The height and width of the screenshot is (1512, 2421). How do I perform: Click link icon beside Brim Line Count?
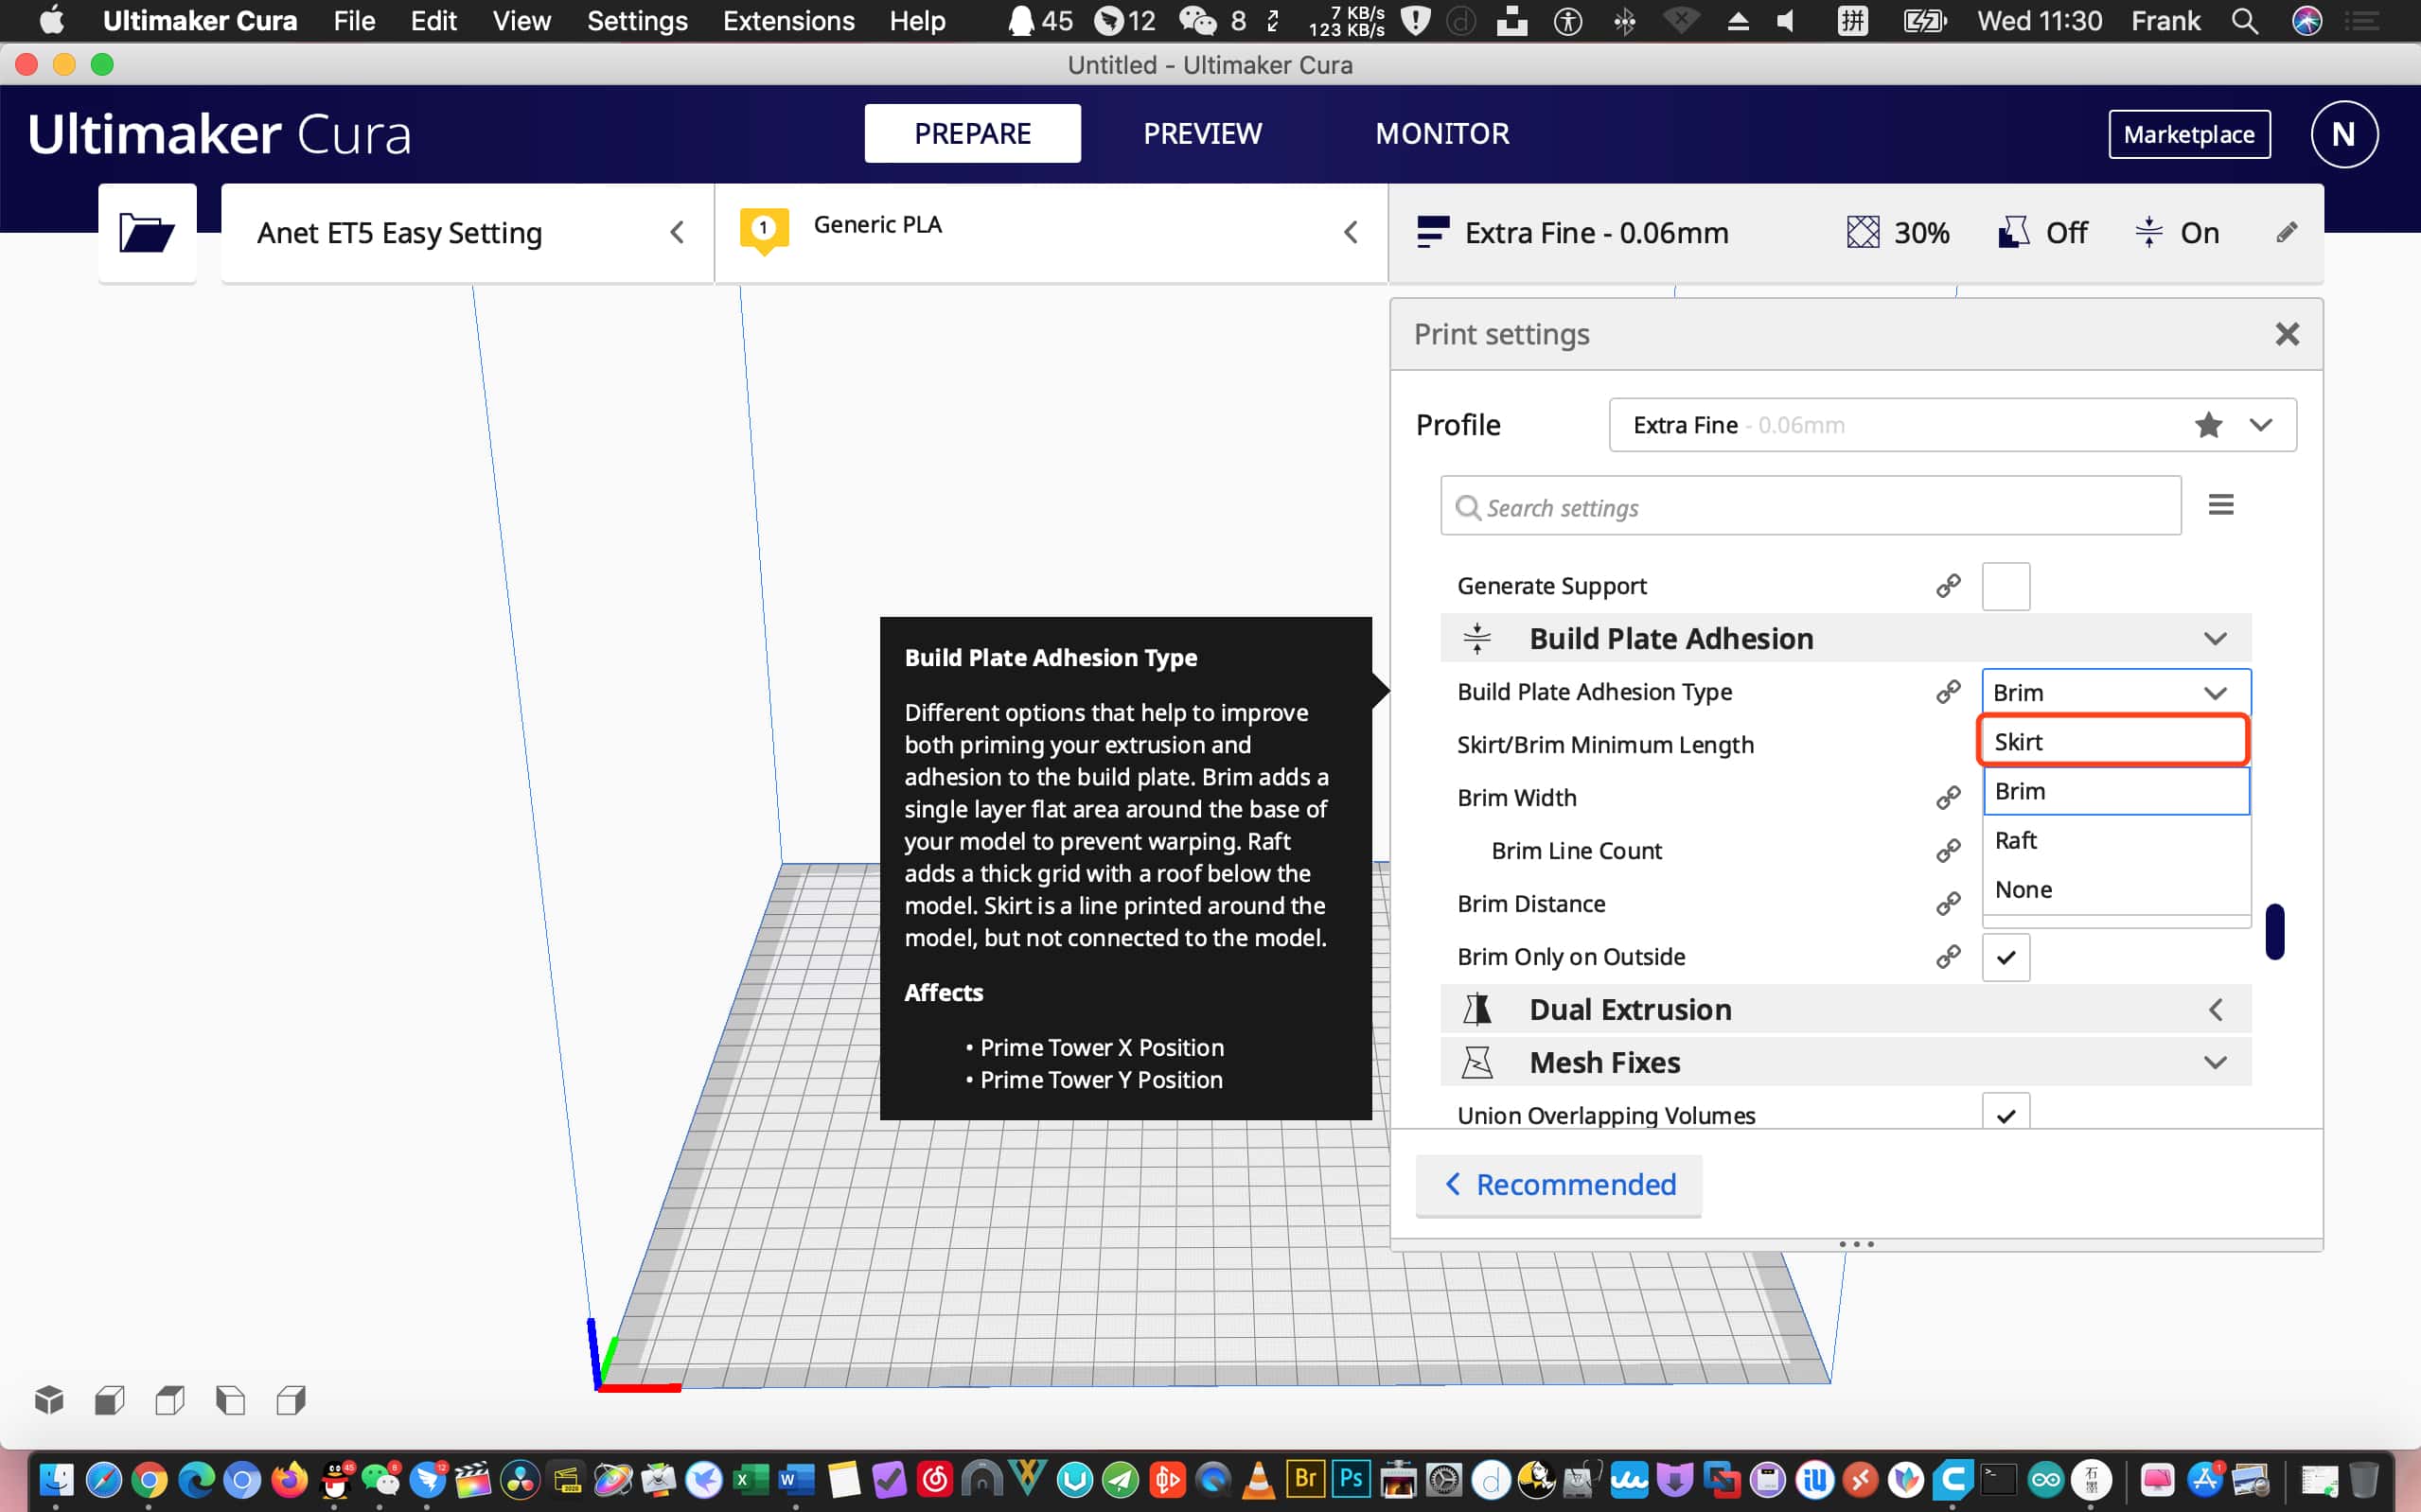tap(1947, 851)
